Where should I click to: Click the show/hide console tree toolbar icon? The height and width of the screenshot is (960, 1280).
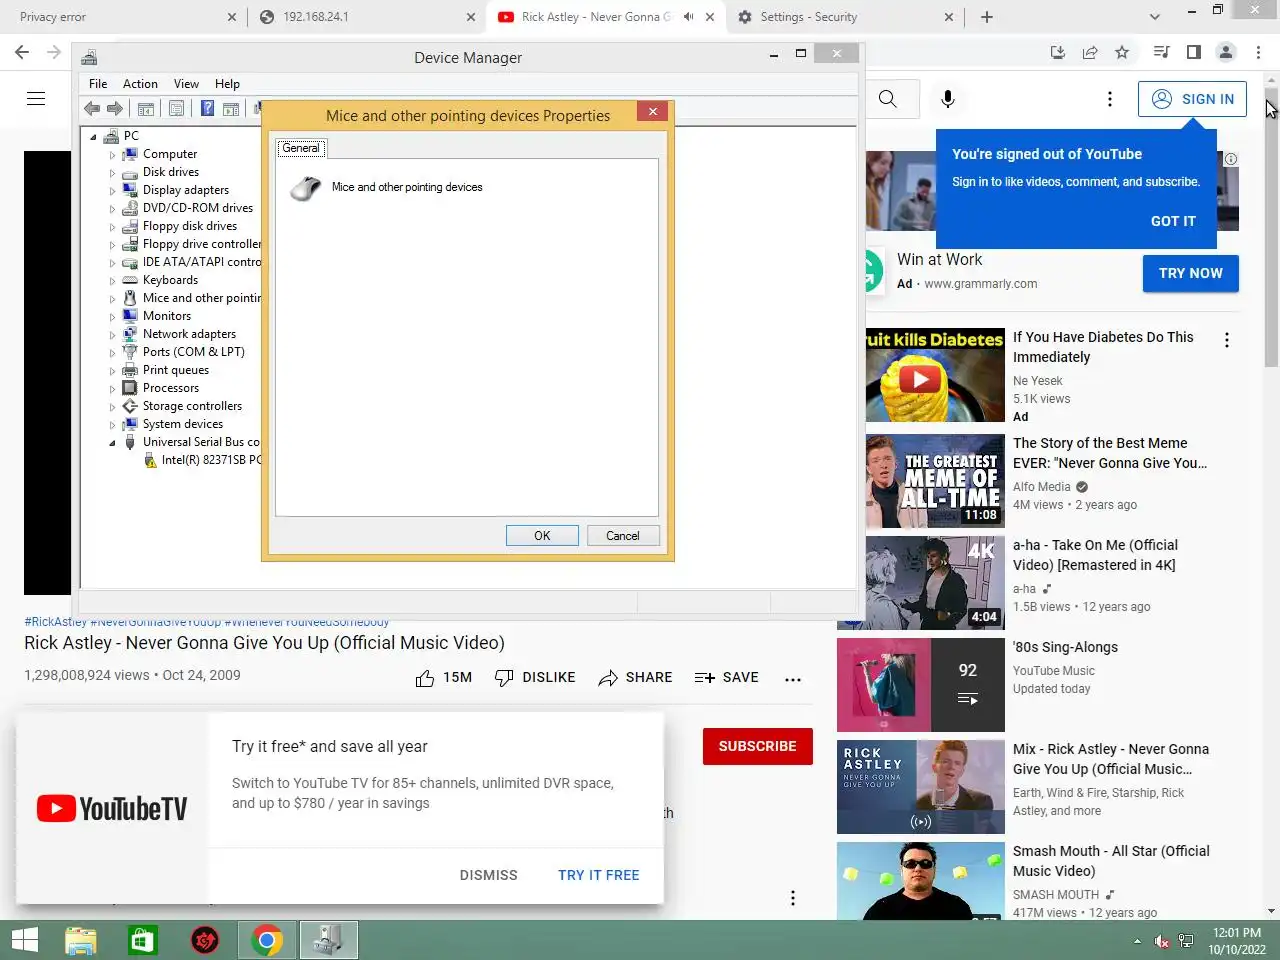[x=146, y=109]
